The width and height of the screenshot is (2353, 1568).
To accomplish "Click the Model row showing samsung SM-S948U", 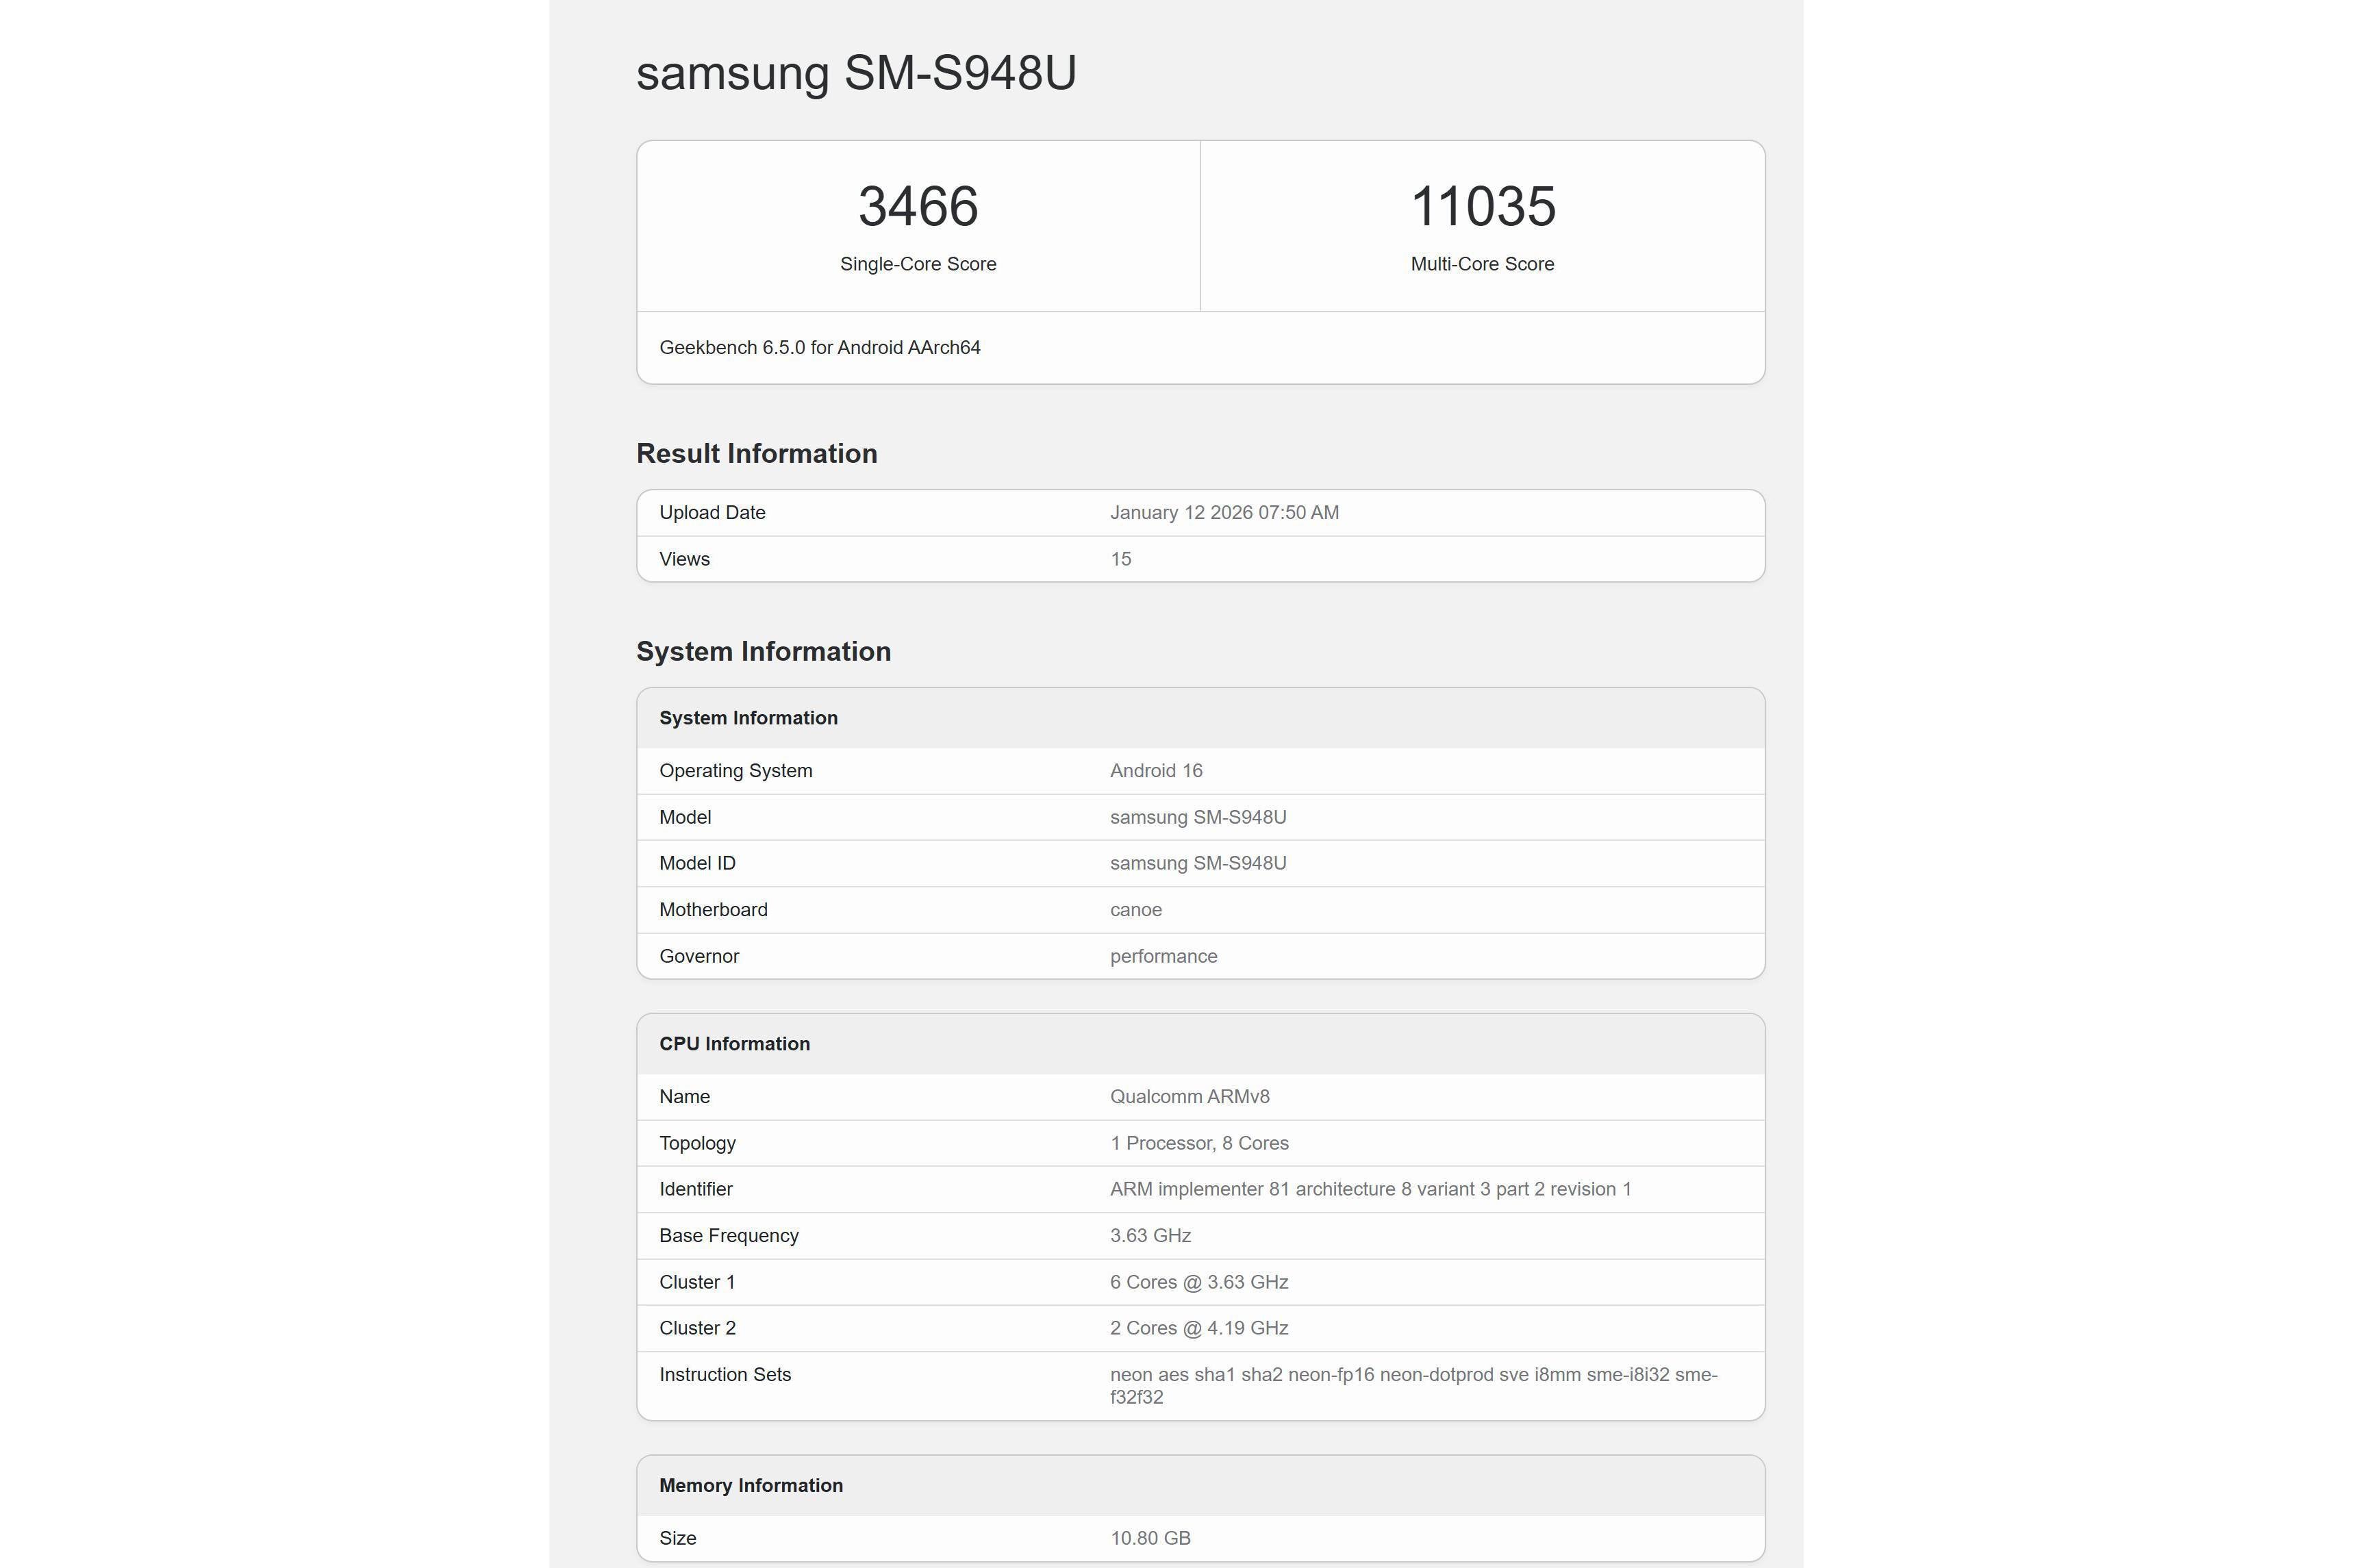I will pyautogui.click(x=1198, y=817).
